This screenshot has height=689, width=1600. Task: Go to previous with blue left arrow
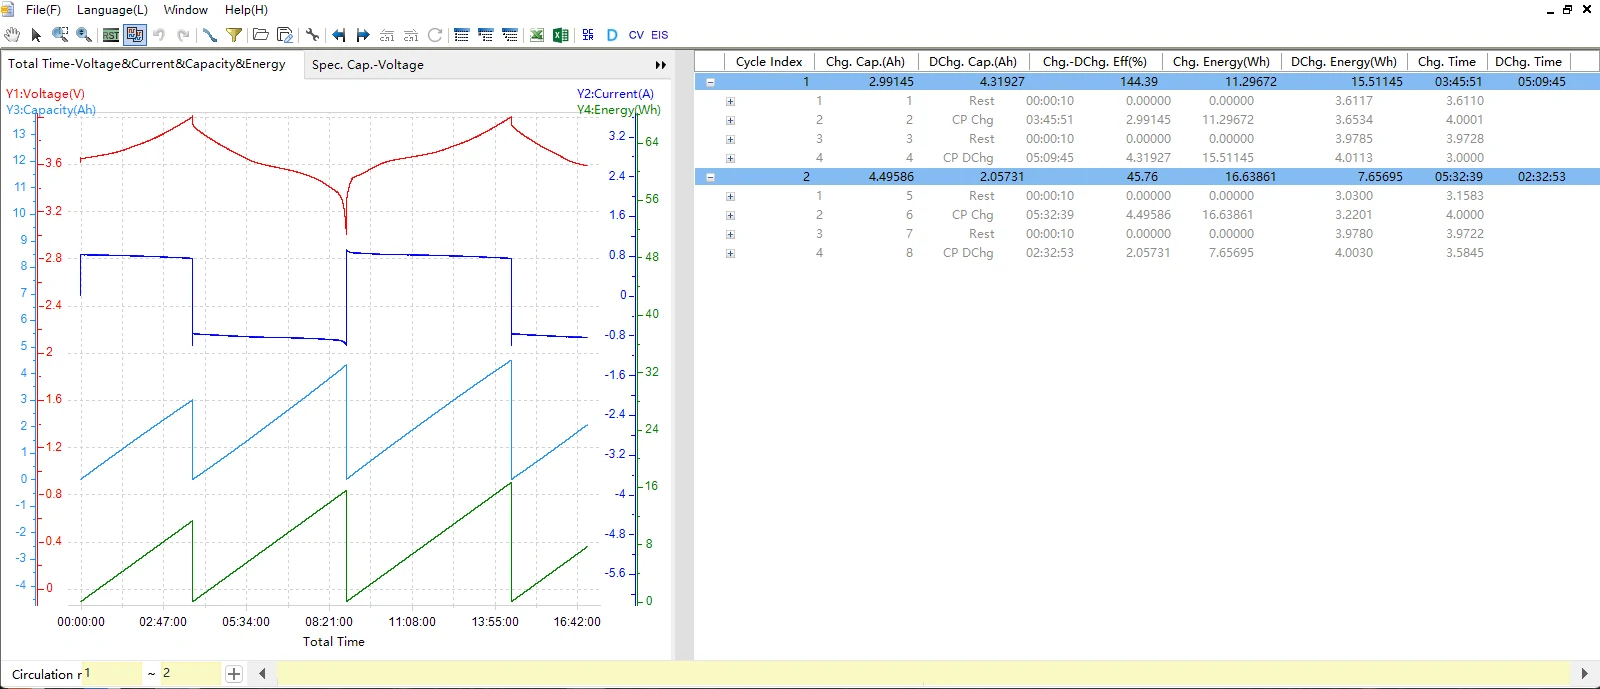pyautogui.click(x=338, y=35)
